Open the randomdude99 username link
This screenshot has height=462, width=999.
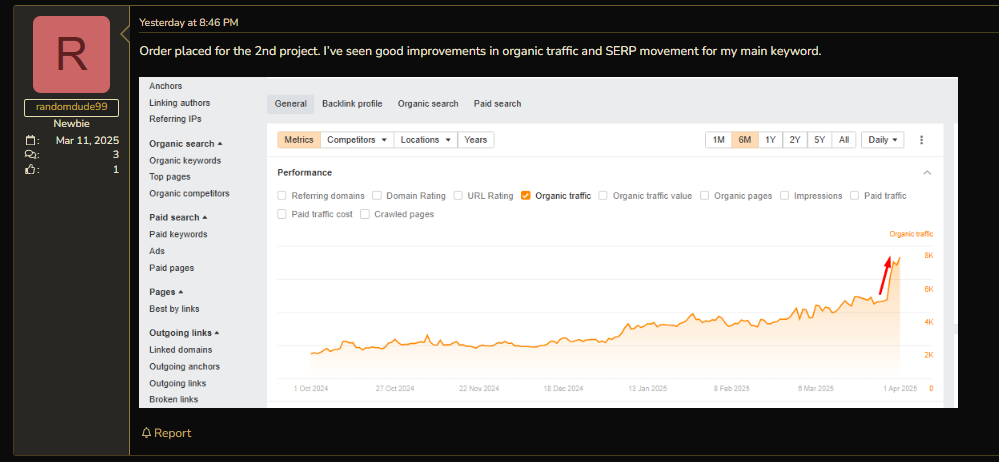(71, 107)
